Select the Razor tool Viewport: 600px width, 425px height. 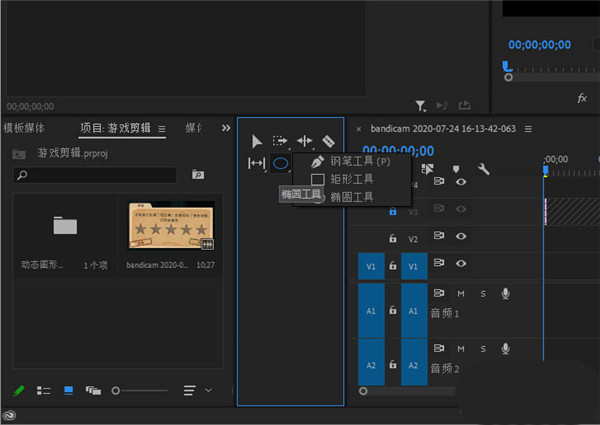(329, 141)
